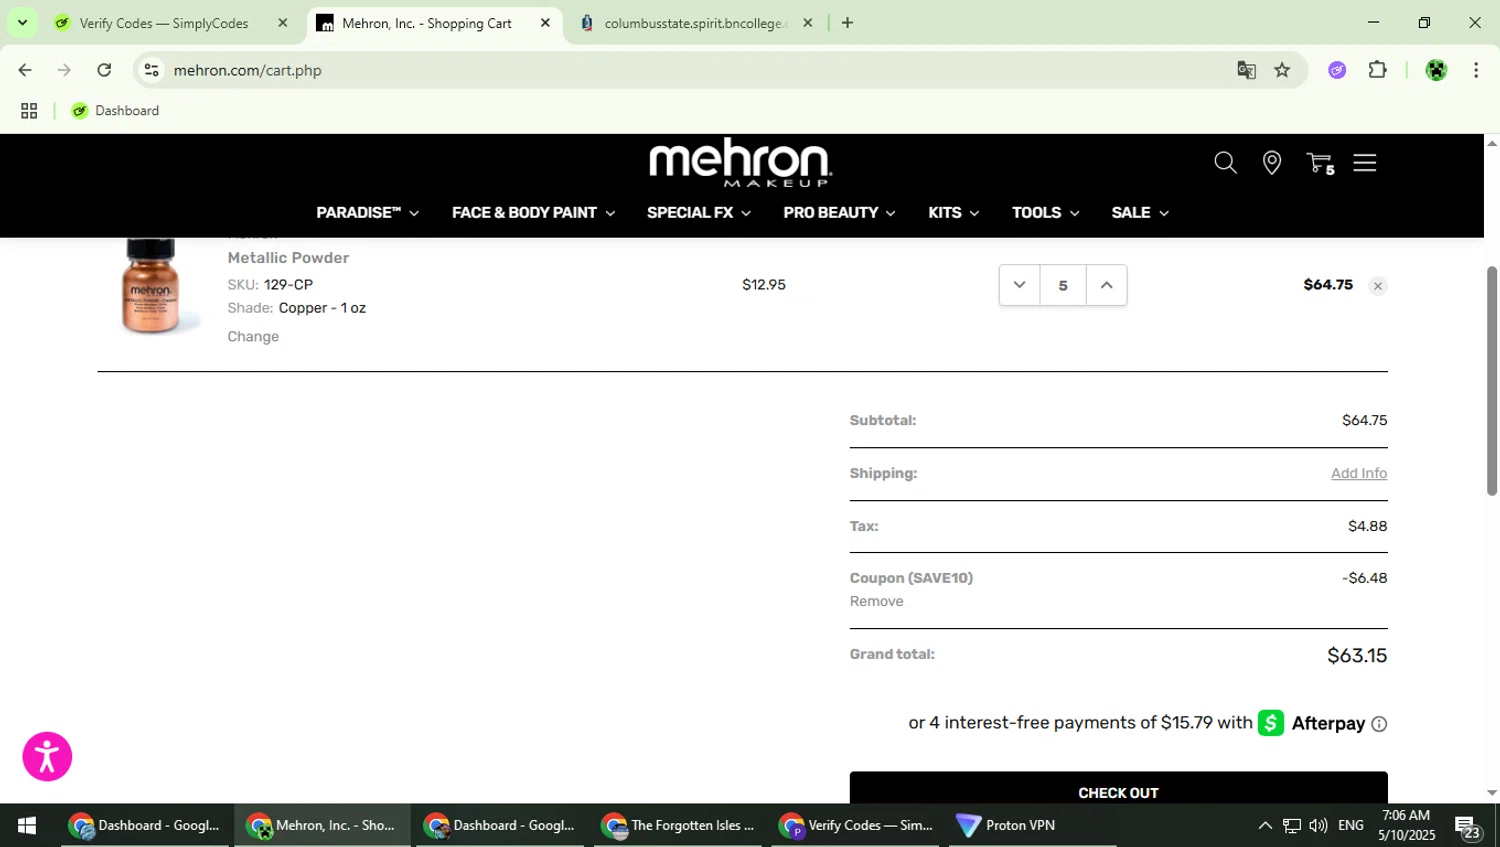The height and width of the screenshot is (847, 1500).
Task: Expand the SPECIAL FX menu
Action: [x=699, y=213]
